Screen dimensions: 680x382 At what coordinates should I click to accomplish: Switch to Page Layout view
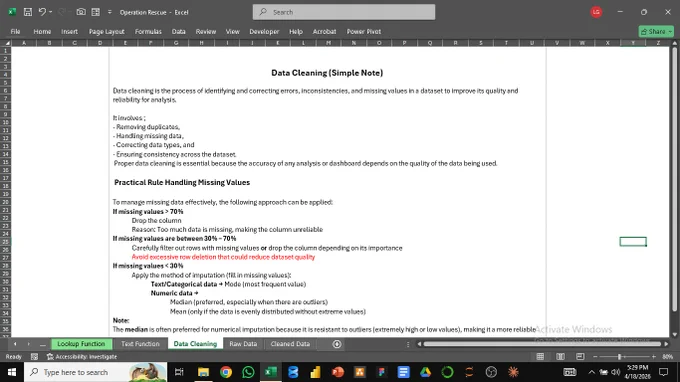560,356
